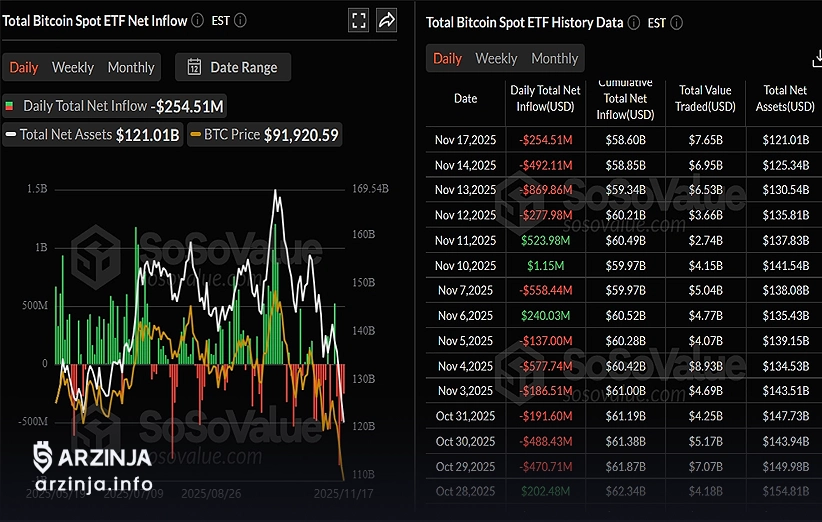822x522 pixels.
Task: Select Daily tab in chart panel
Action: tap(24, 67)
